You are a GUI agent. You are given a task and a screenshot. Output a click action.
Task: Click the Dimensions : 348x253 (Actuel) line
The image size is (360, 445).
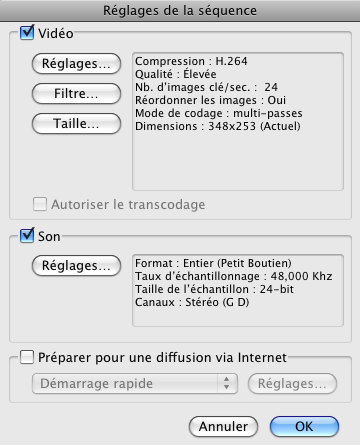pos(218,126)
